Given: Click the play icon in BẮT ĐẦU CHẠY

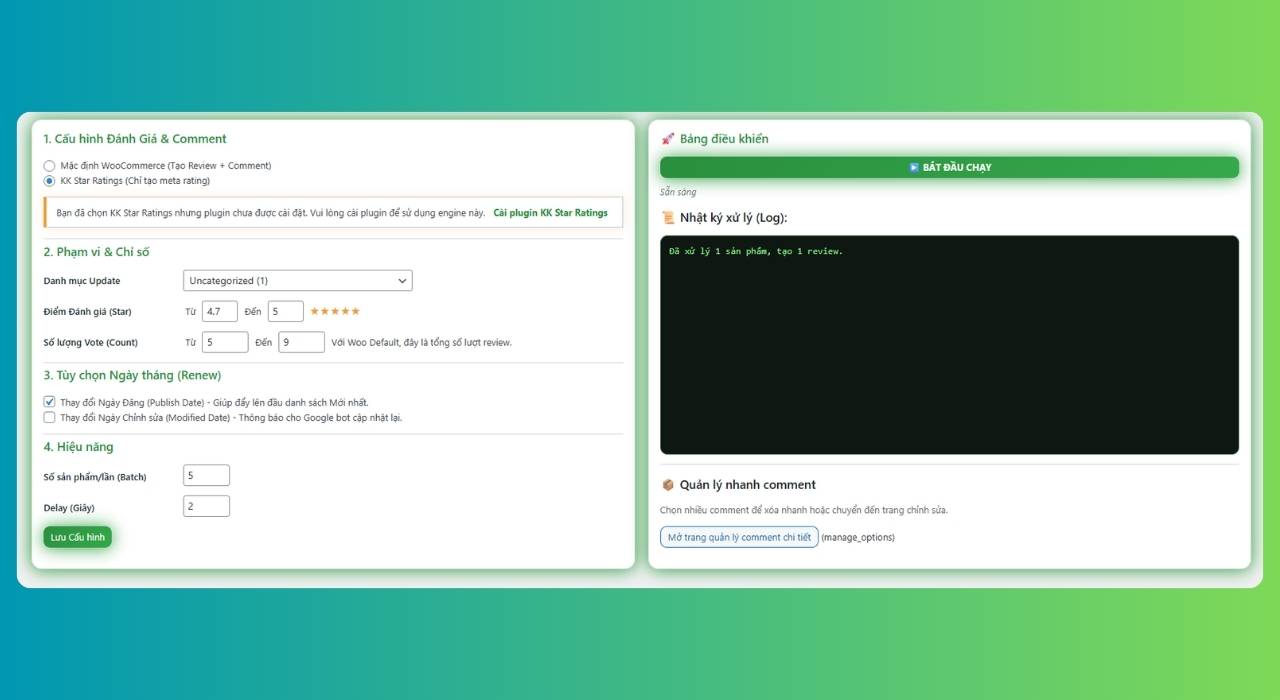Looking at the screenshot, I should click(914, 167).
